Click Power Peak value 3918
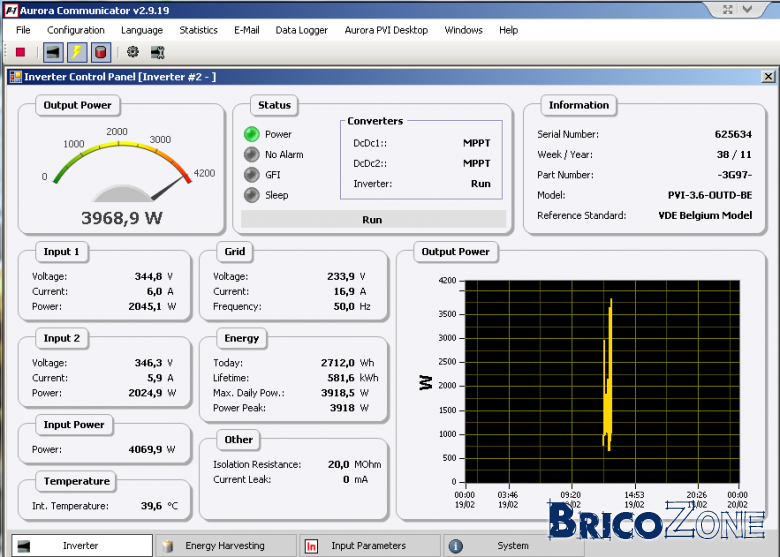780x557 pixels. click(342, 408)
